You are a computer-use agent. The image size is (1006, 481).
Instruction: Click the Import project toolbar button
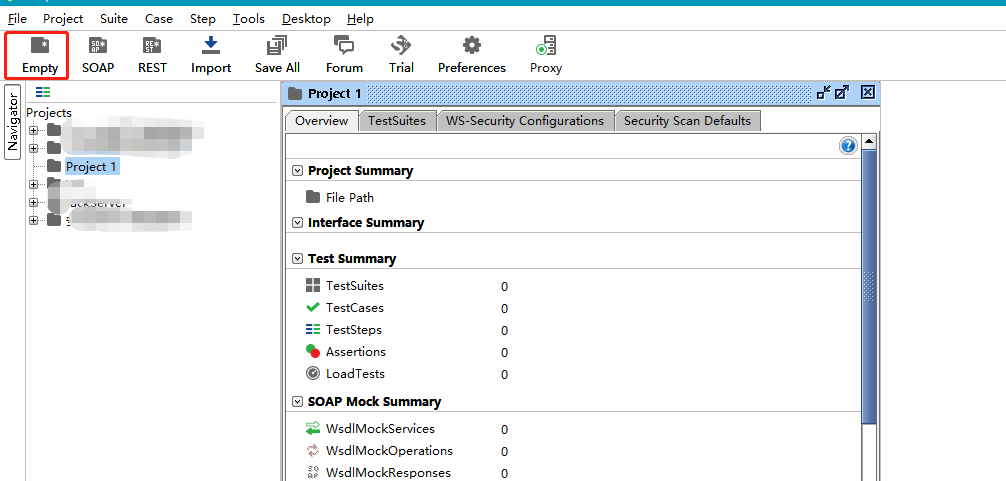pos(211,55)
